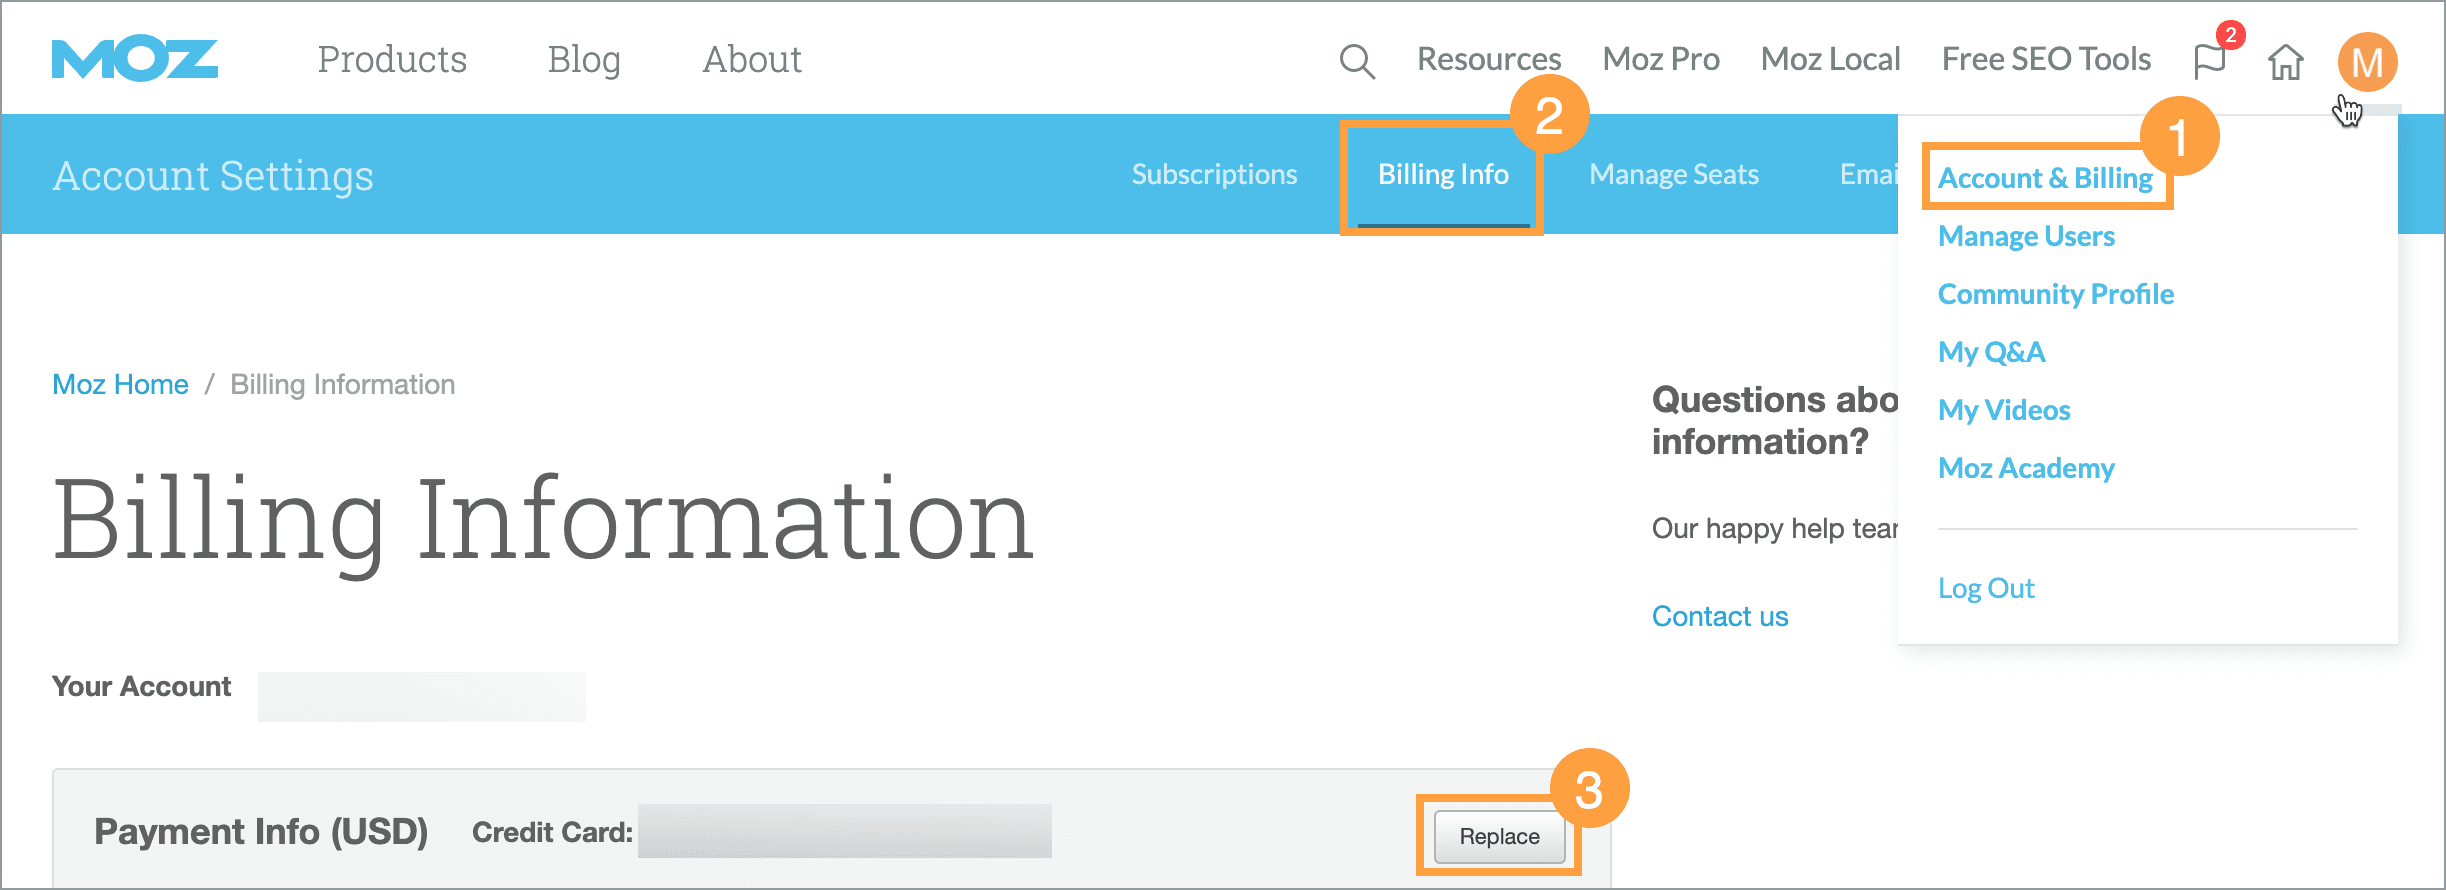This screenshot has width=2446, height=890.
Task: Open Moz Local from top navigation
Action: tap(1830, 60)
